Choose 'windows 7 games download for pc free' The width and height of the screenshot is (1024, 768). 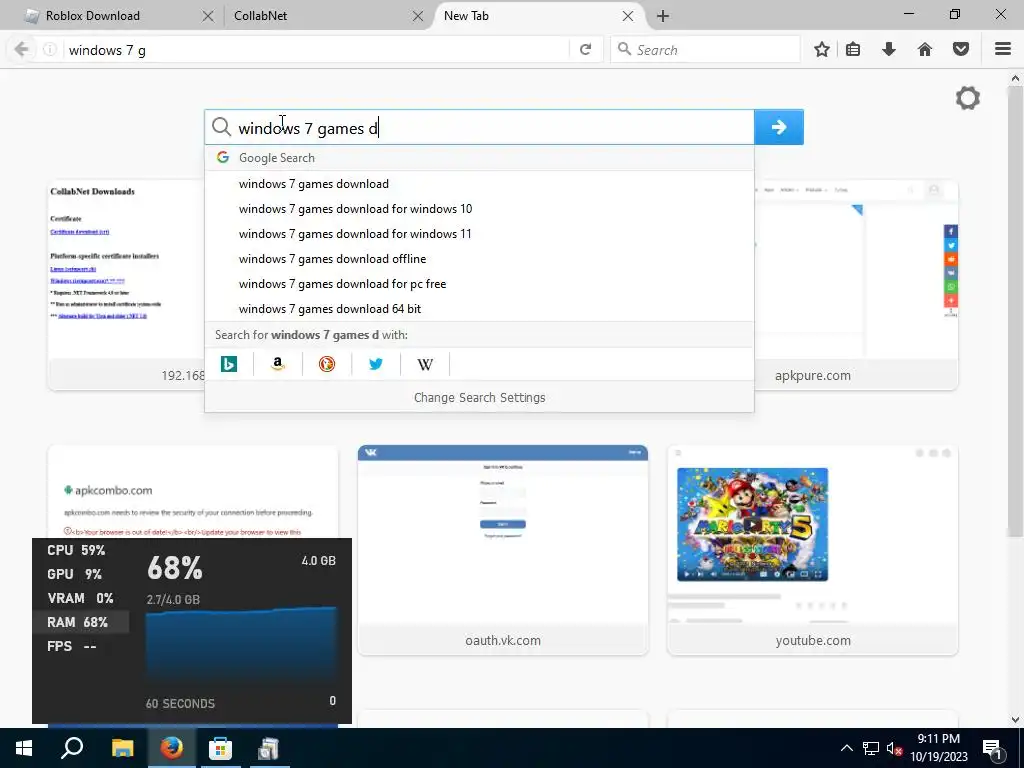[479, 284]
